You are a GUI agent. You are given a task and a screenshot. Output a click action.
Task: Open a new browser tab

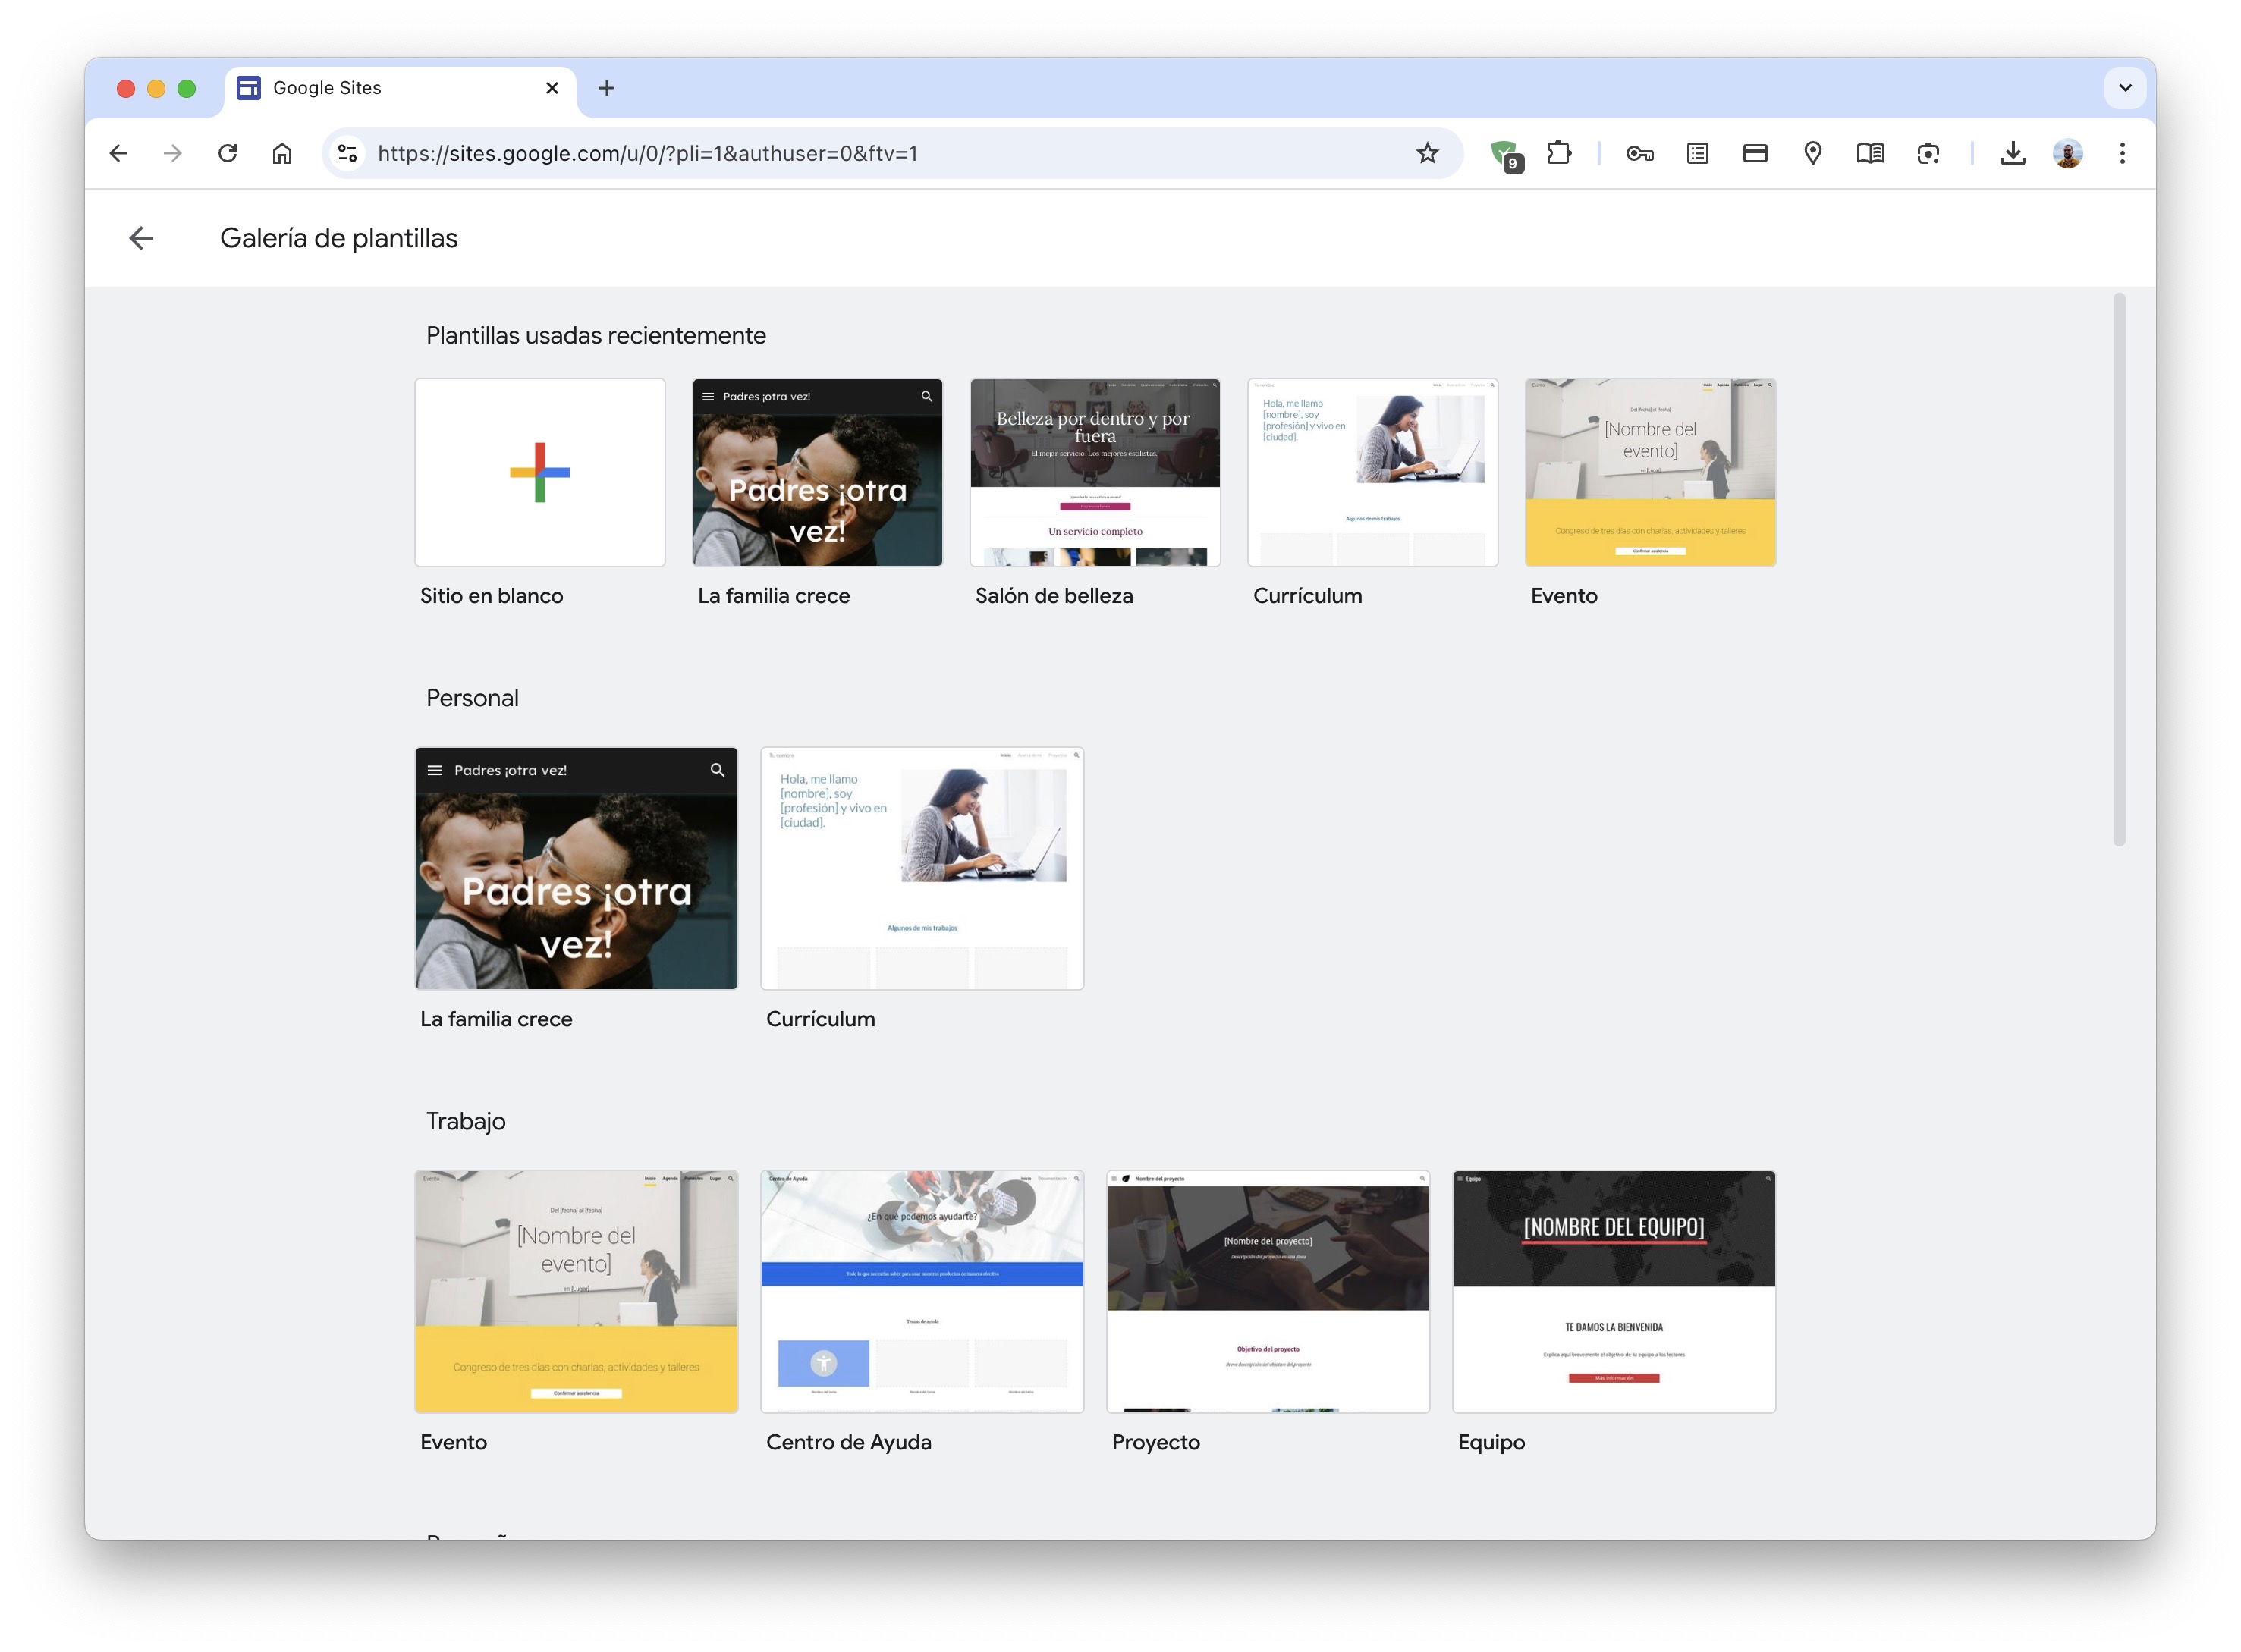tap(607, 88)
